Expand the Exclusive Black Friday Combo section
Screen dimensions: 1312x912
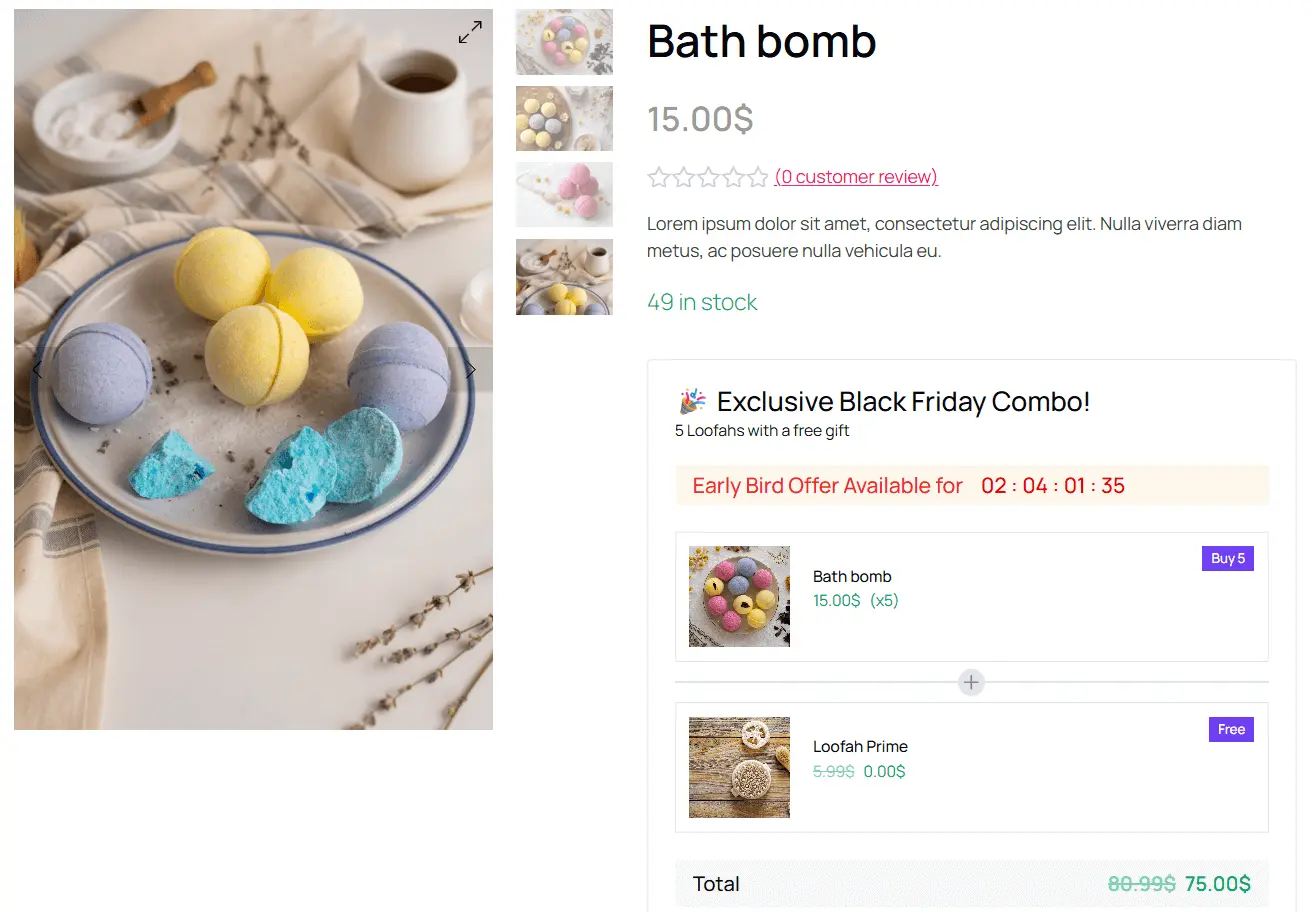coord(903,401)
